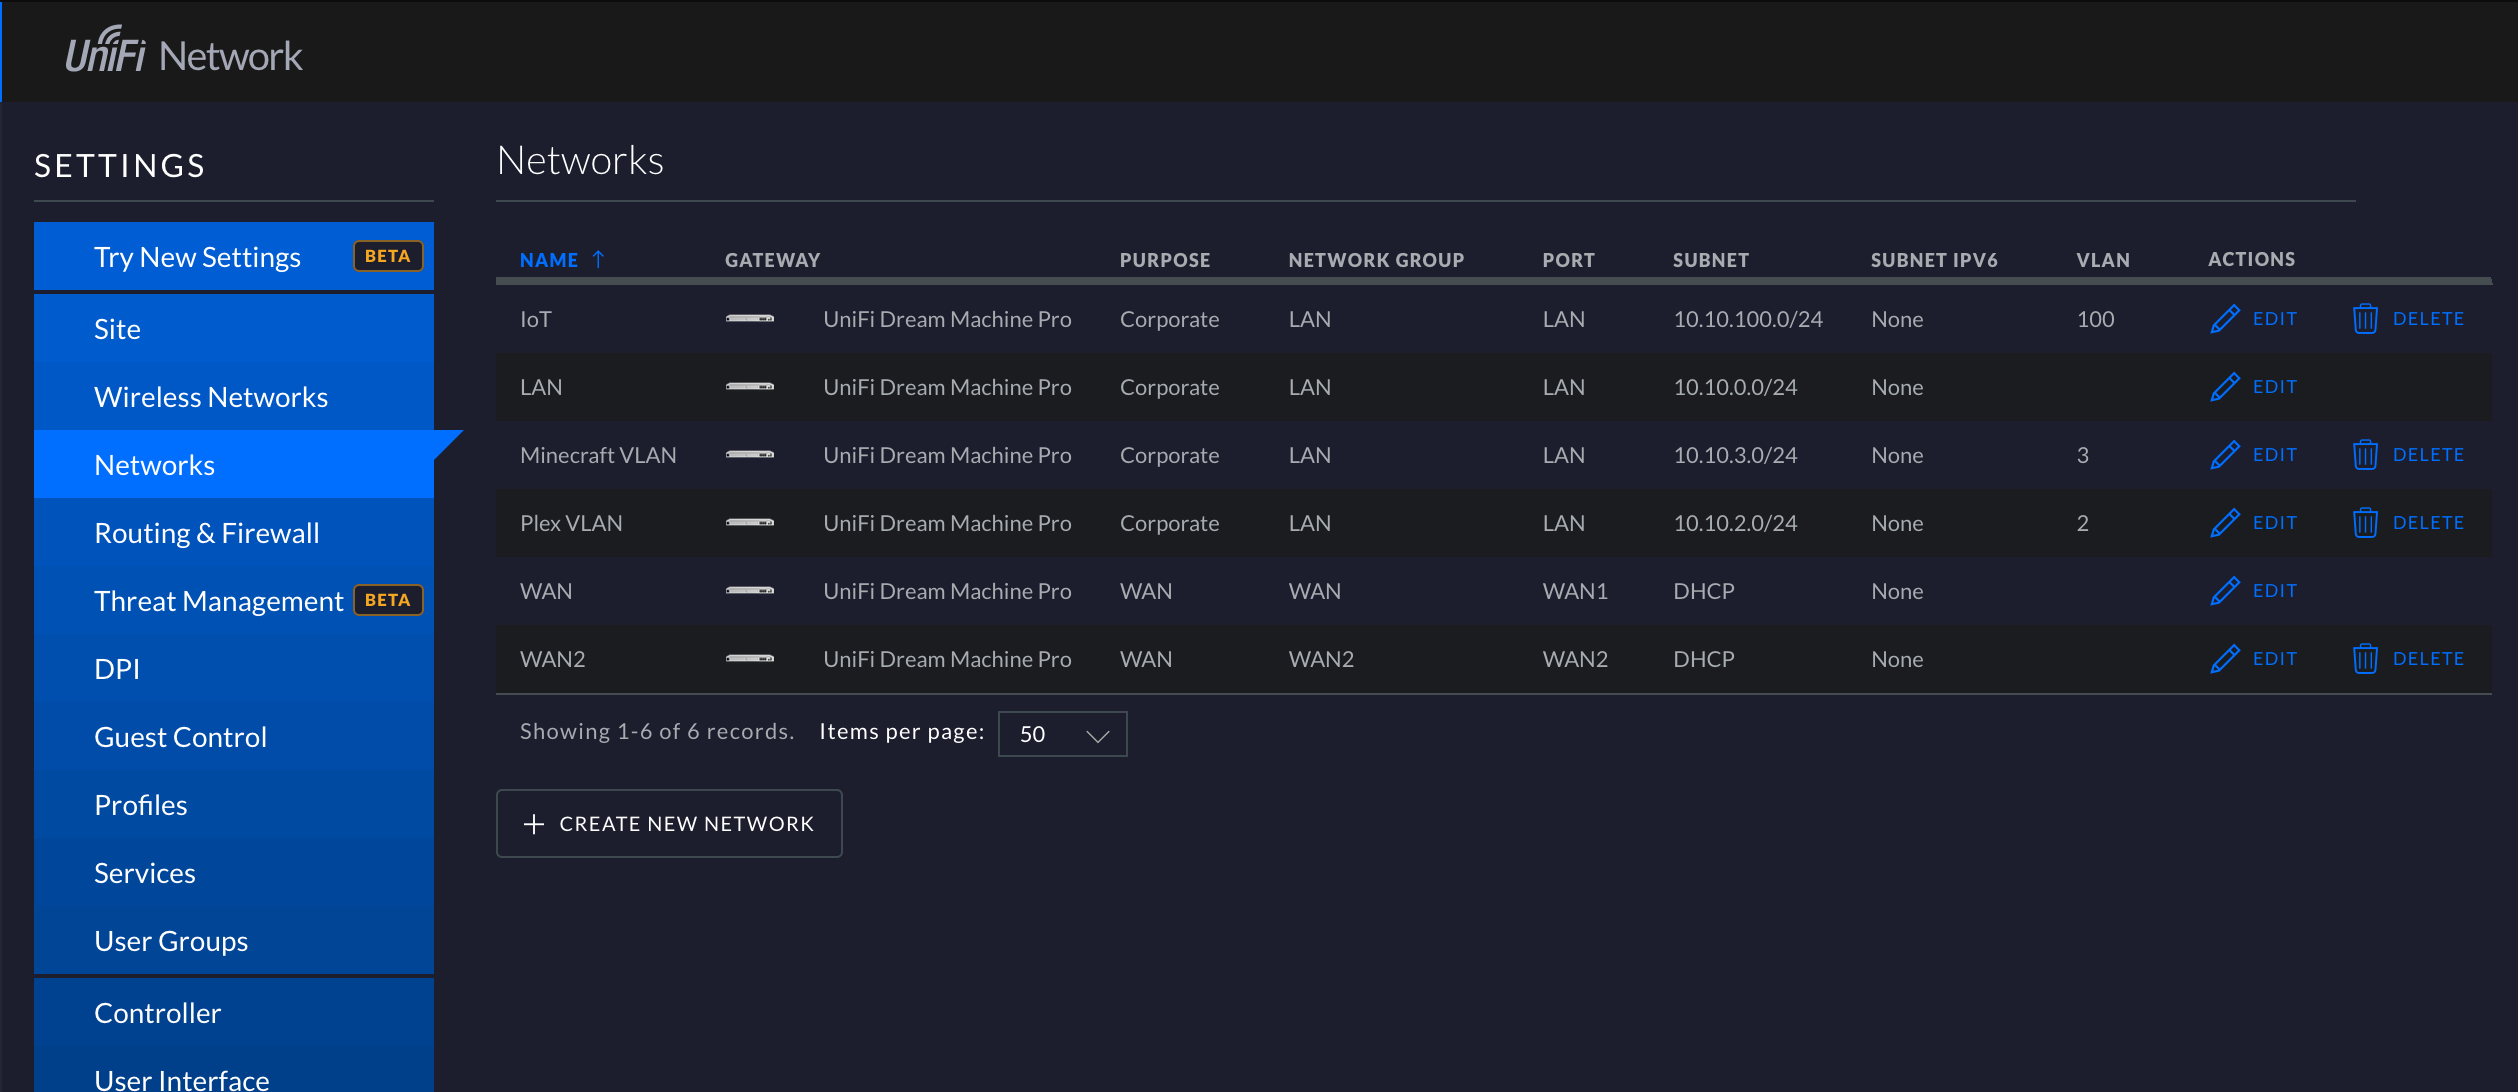The height and width of the screenshot is (1092, 2518).
Task: Click the pencil icon in Plex VLAN row
Action: [2224, 523]
